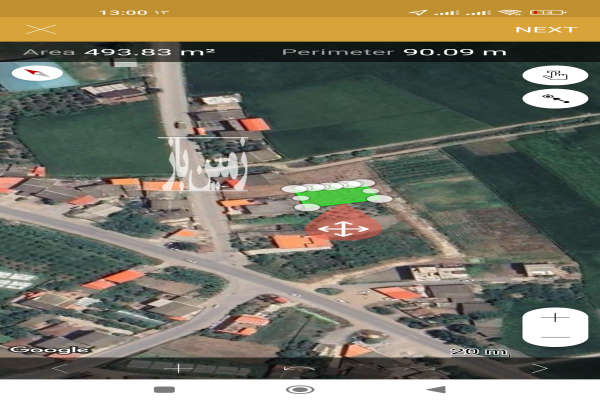Tap NEXT to continue
The width and height of the screenshot is (600, 400).
click(545, 30)
